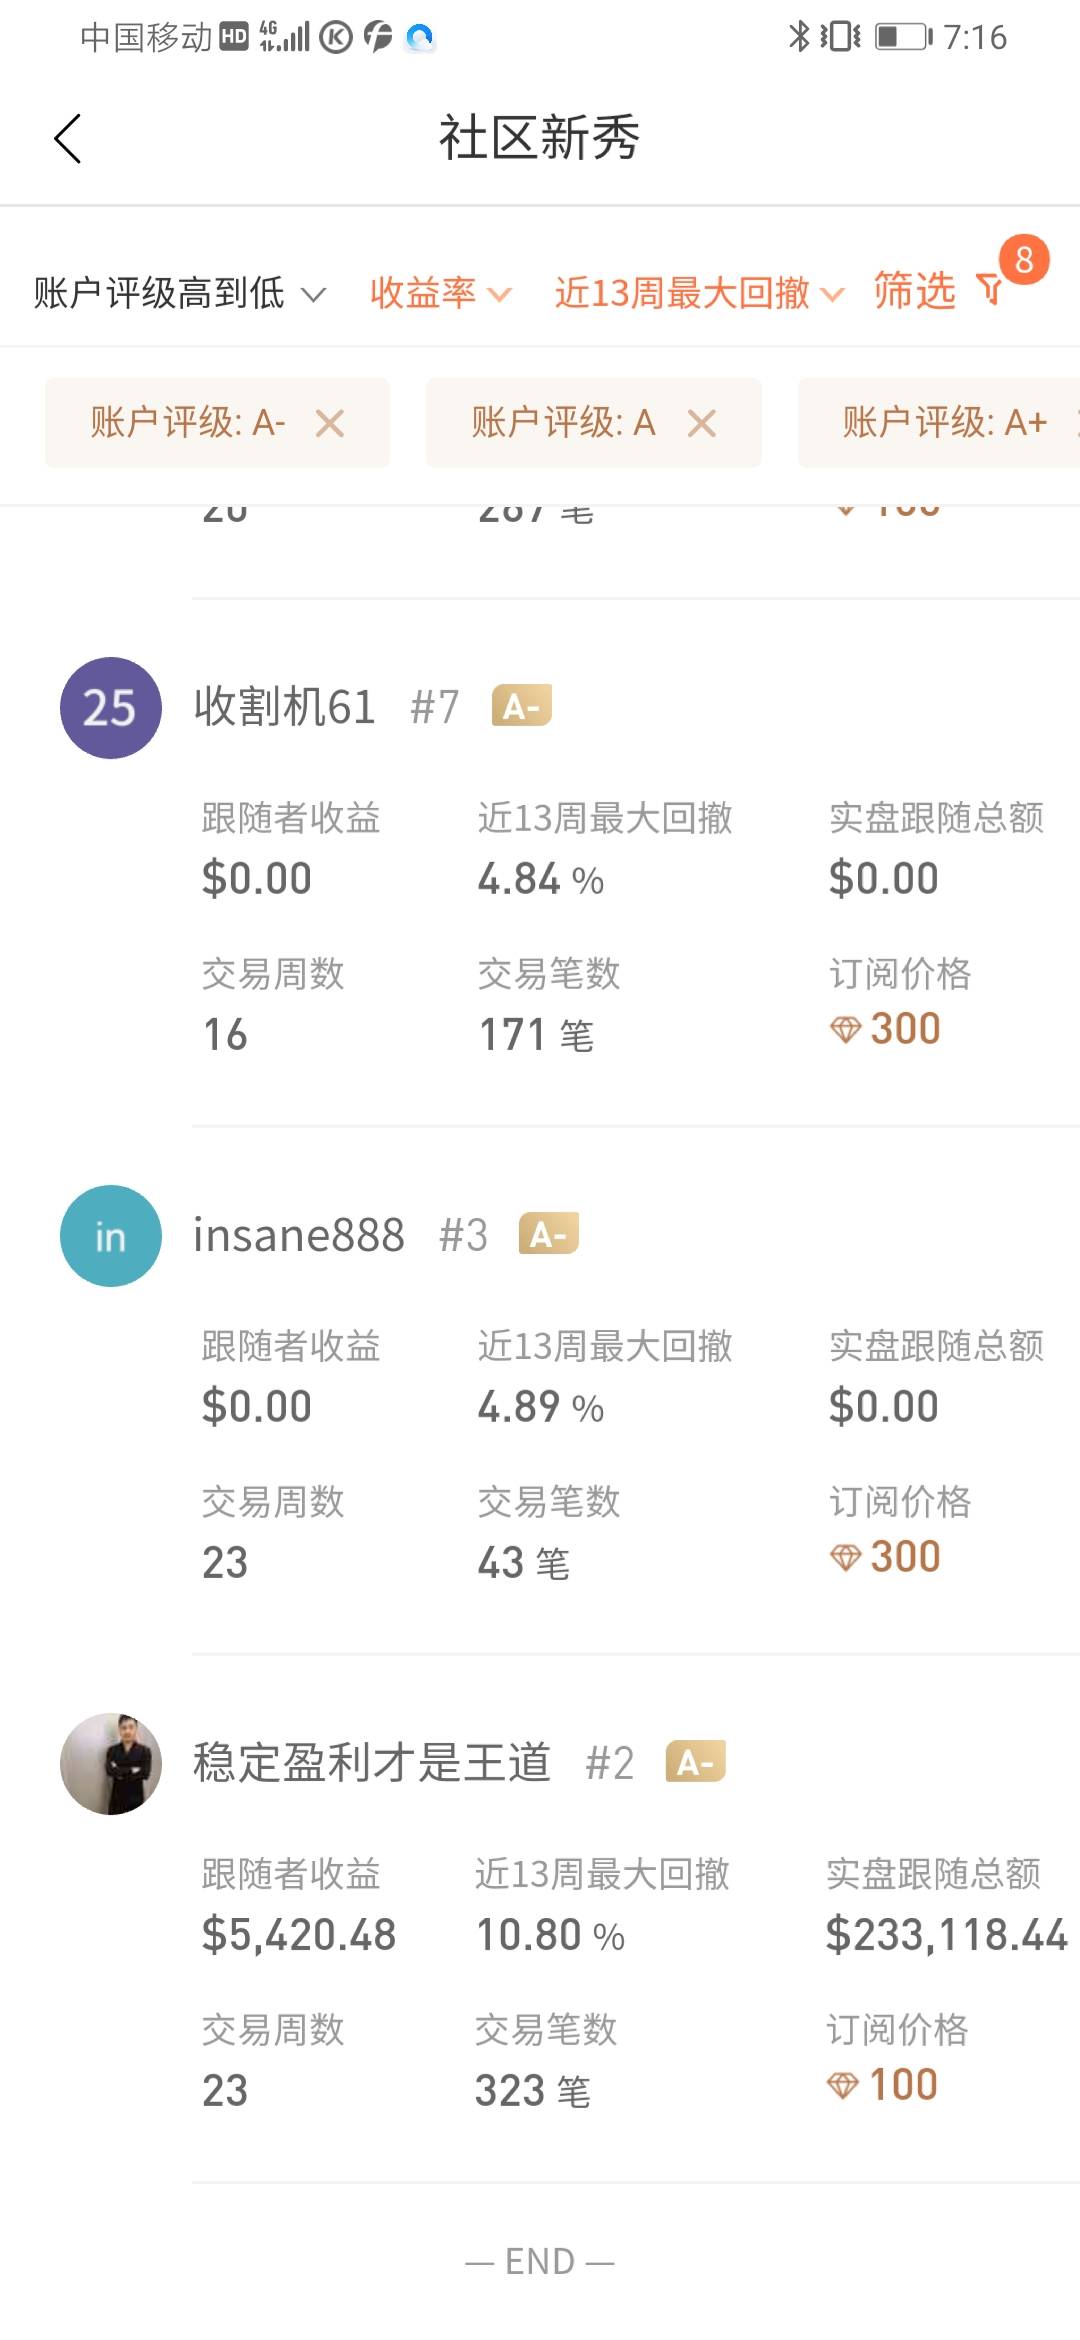
Task: Tap the purple 25 avatar of 收割机61
Action: click(111, 707)
